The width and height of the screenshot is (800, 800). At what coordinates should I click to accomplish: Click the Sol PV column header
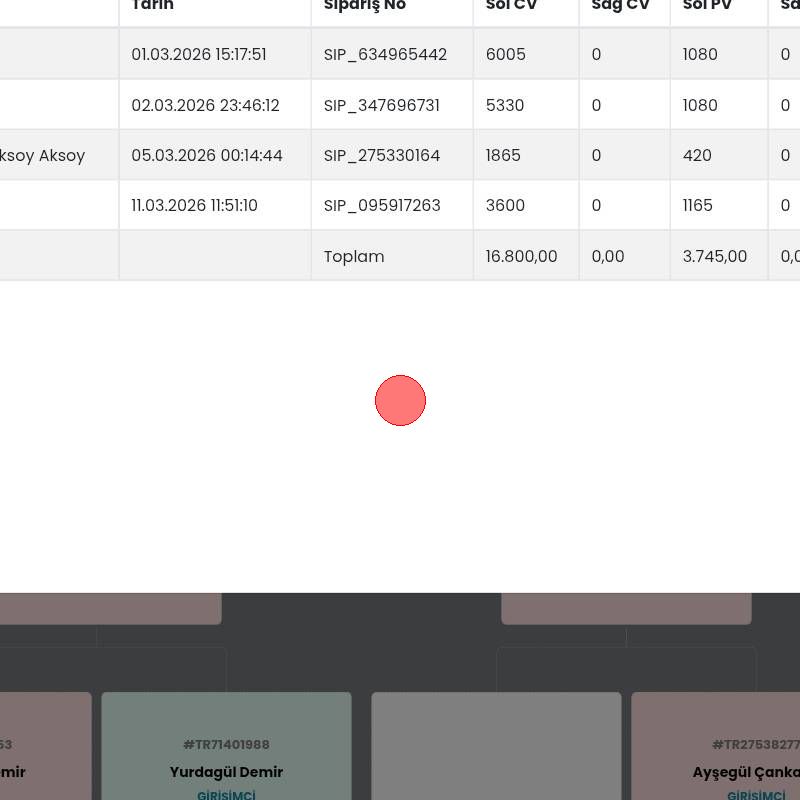tap(707, 6)
